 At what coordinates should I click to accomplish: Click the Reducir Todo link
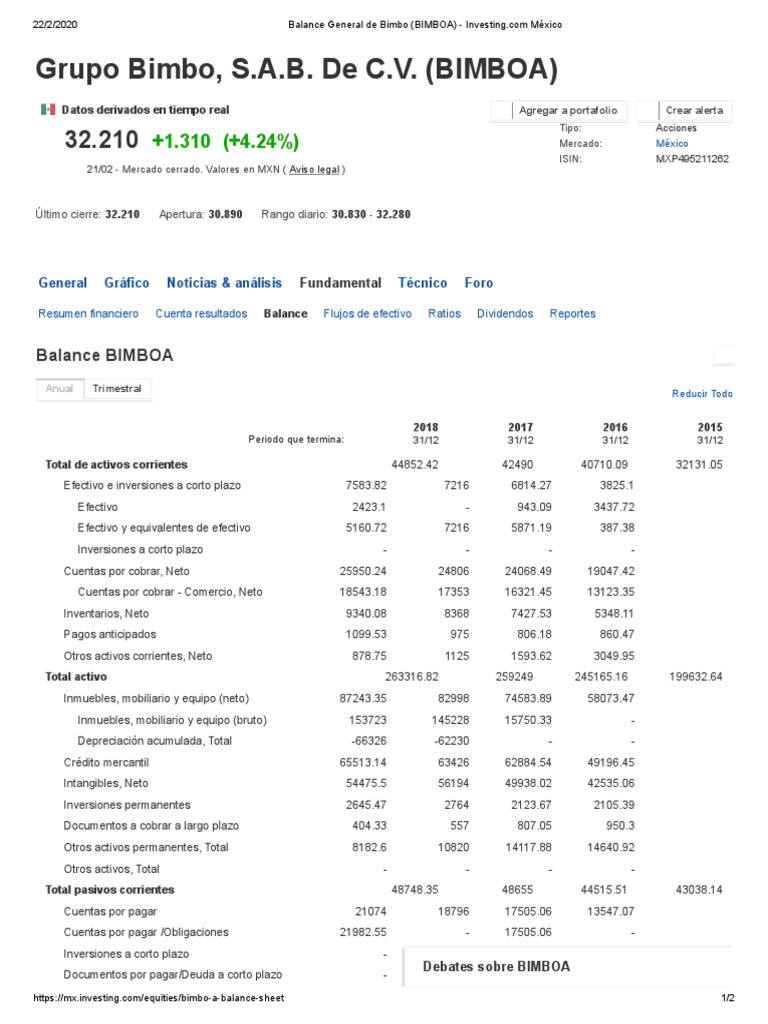(x=702, y=394)
